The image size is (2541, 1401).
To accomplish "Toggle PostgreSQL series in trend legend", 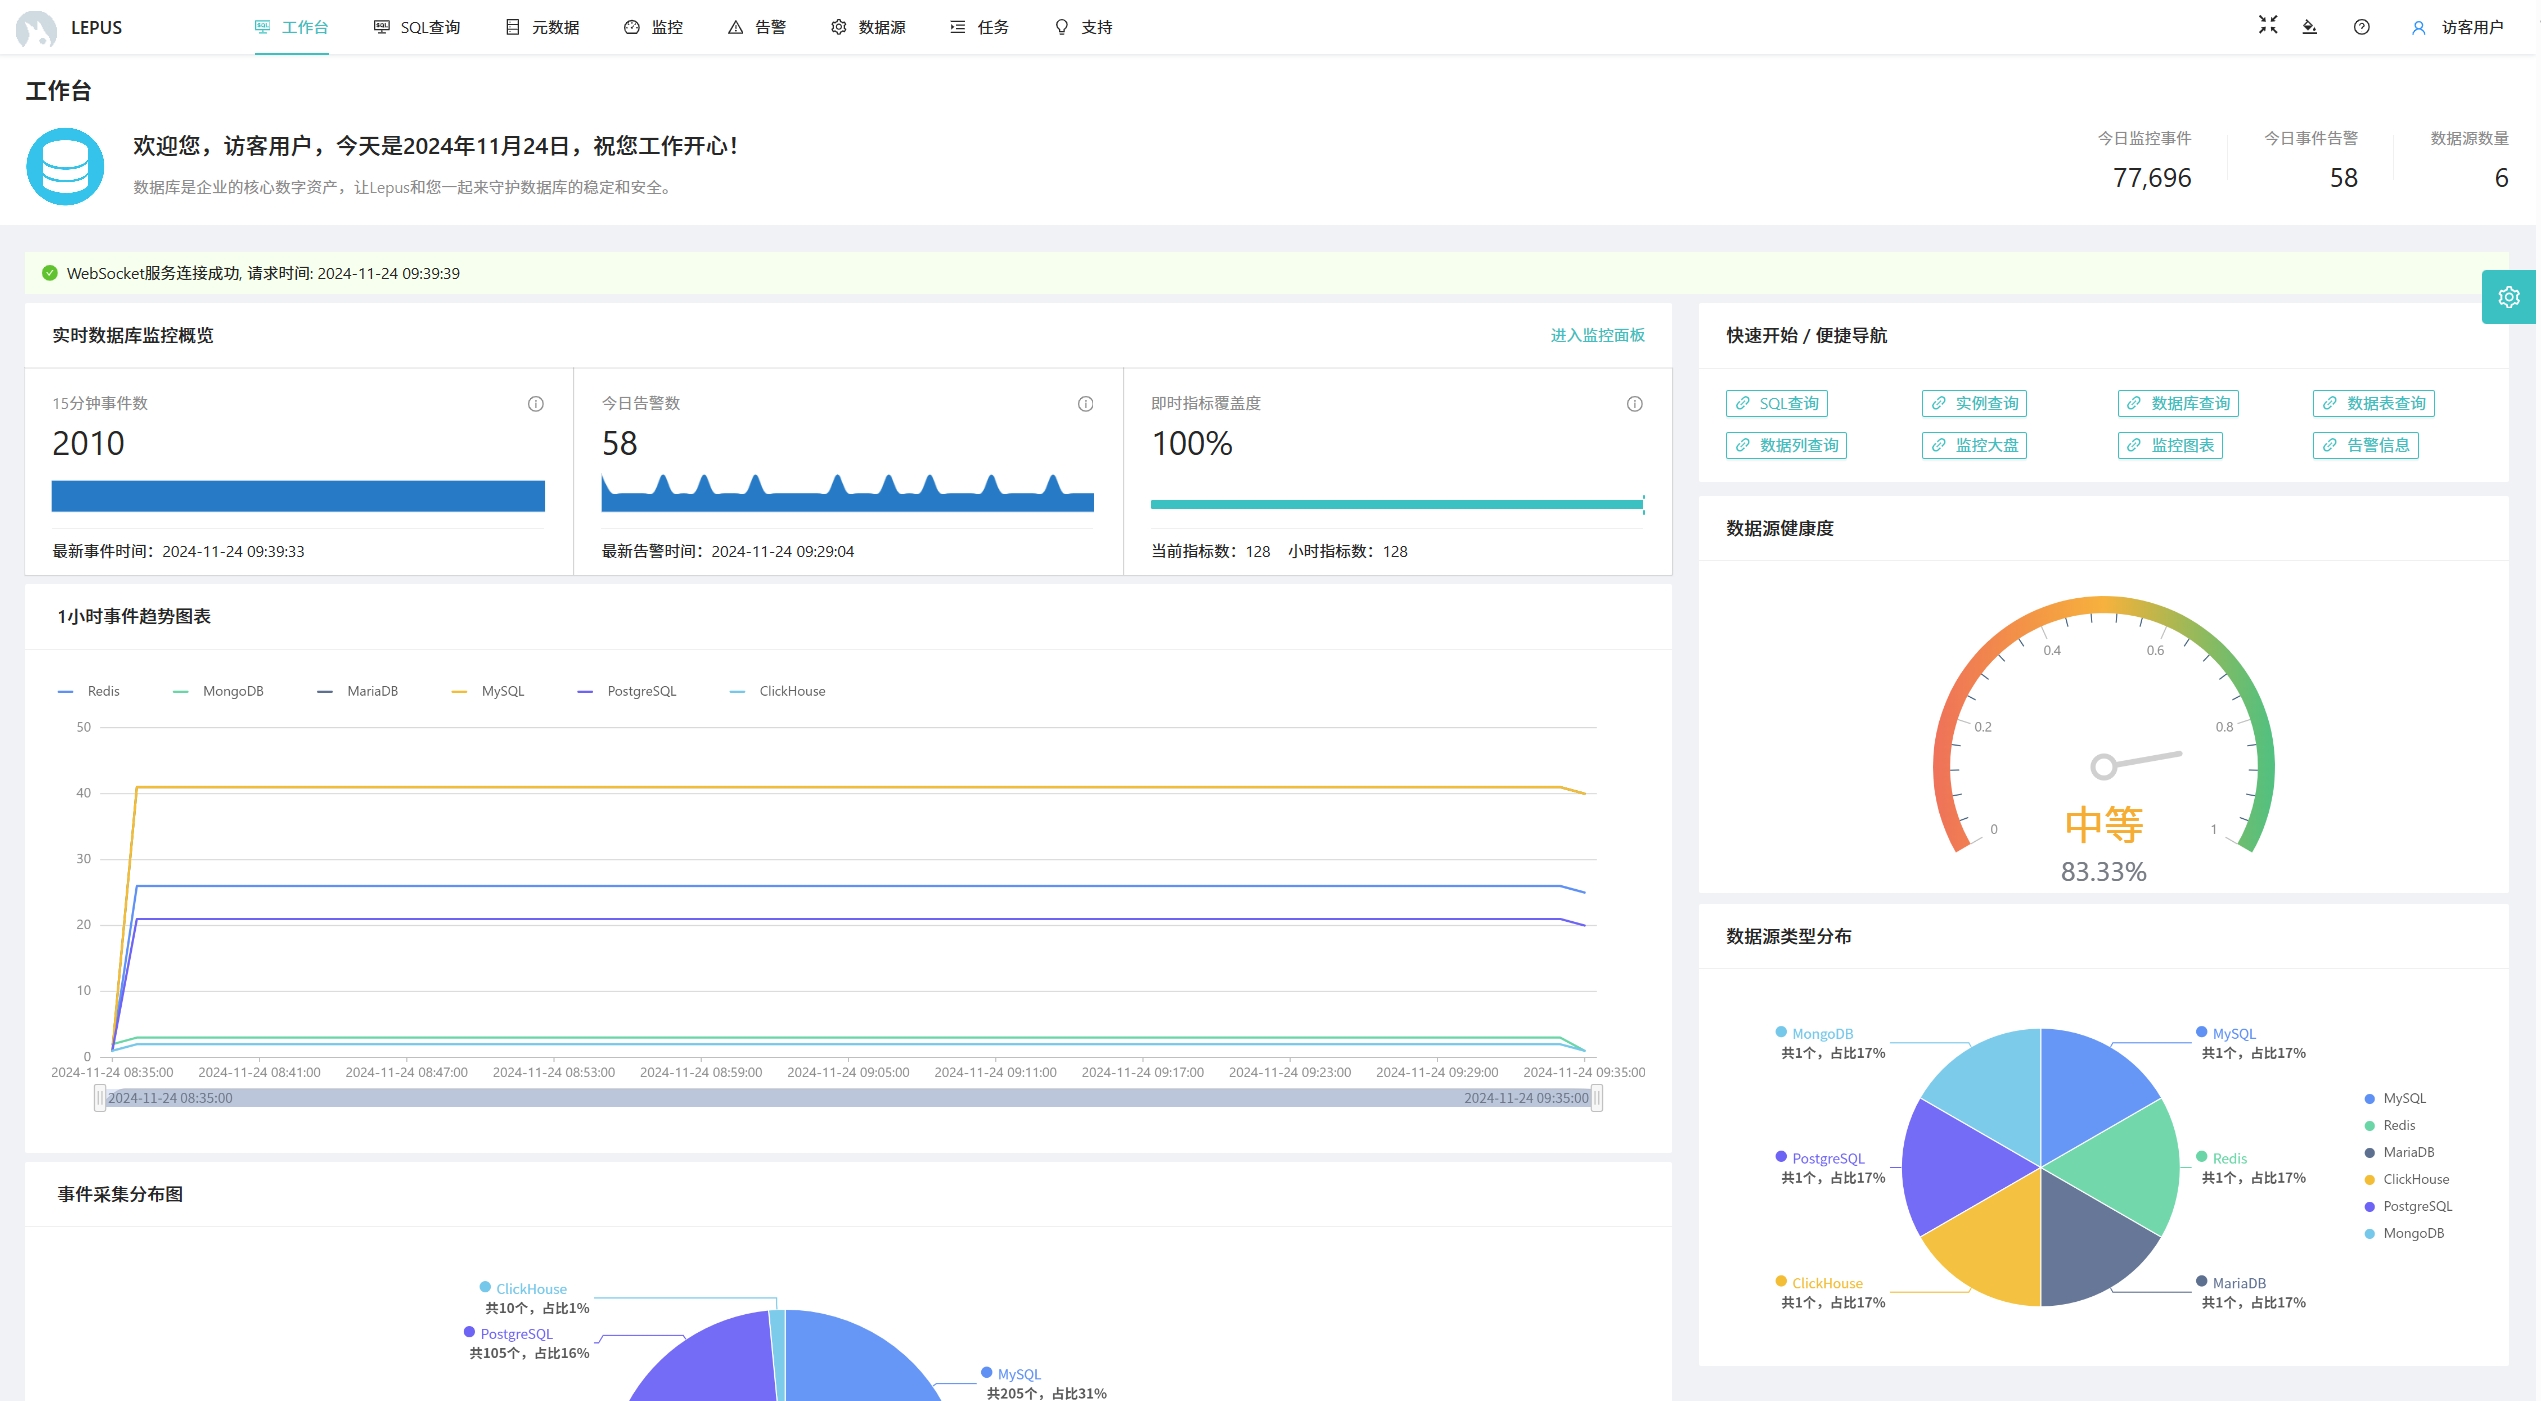I will click(x=627, y=691).
